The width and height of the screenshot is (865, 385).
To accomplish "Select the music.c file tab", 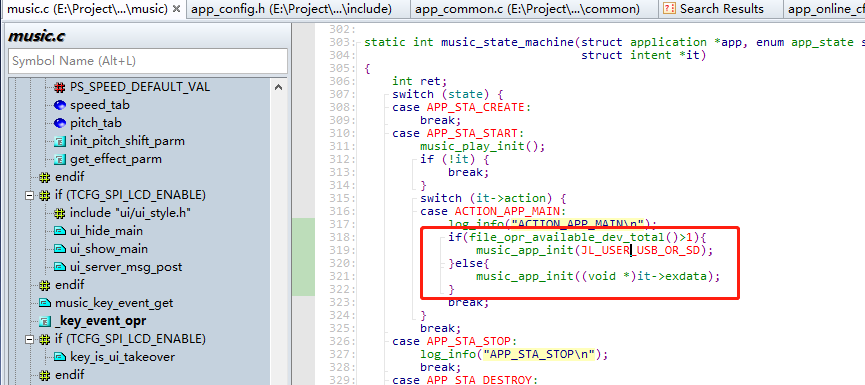I will pyautogui.click(x=87, y=9).
